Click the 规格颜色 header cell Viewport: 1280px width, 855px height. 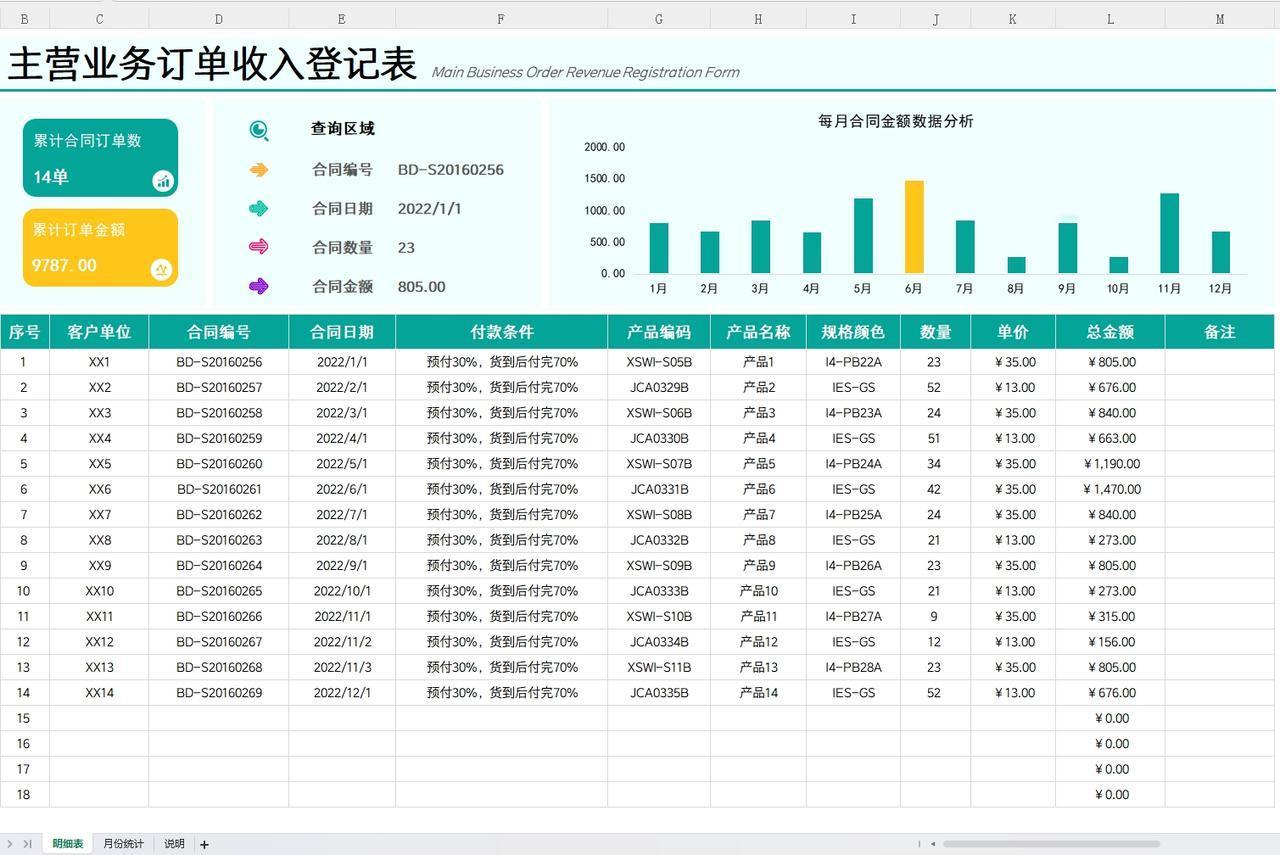click(853, 332)
